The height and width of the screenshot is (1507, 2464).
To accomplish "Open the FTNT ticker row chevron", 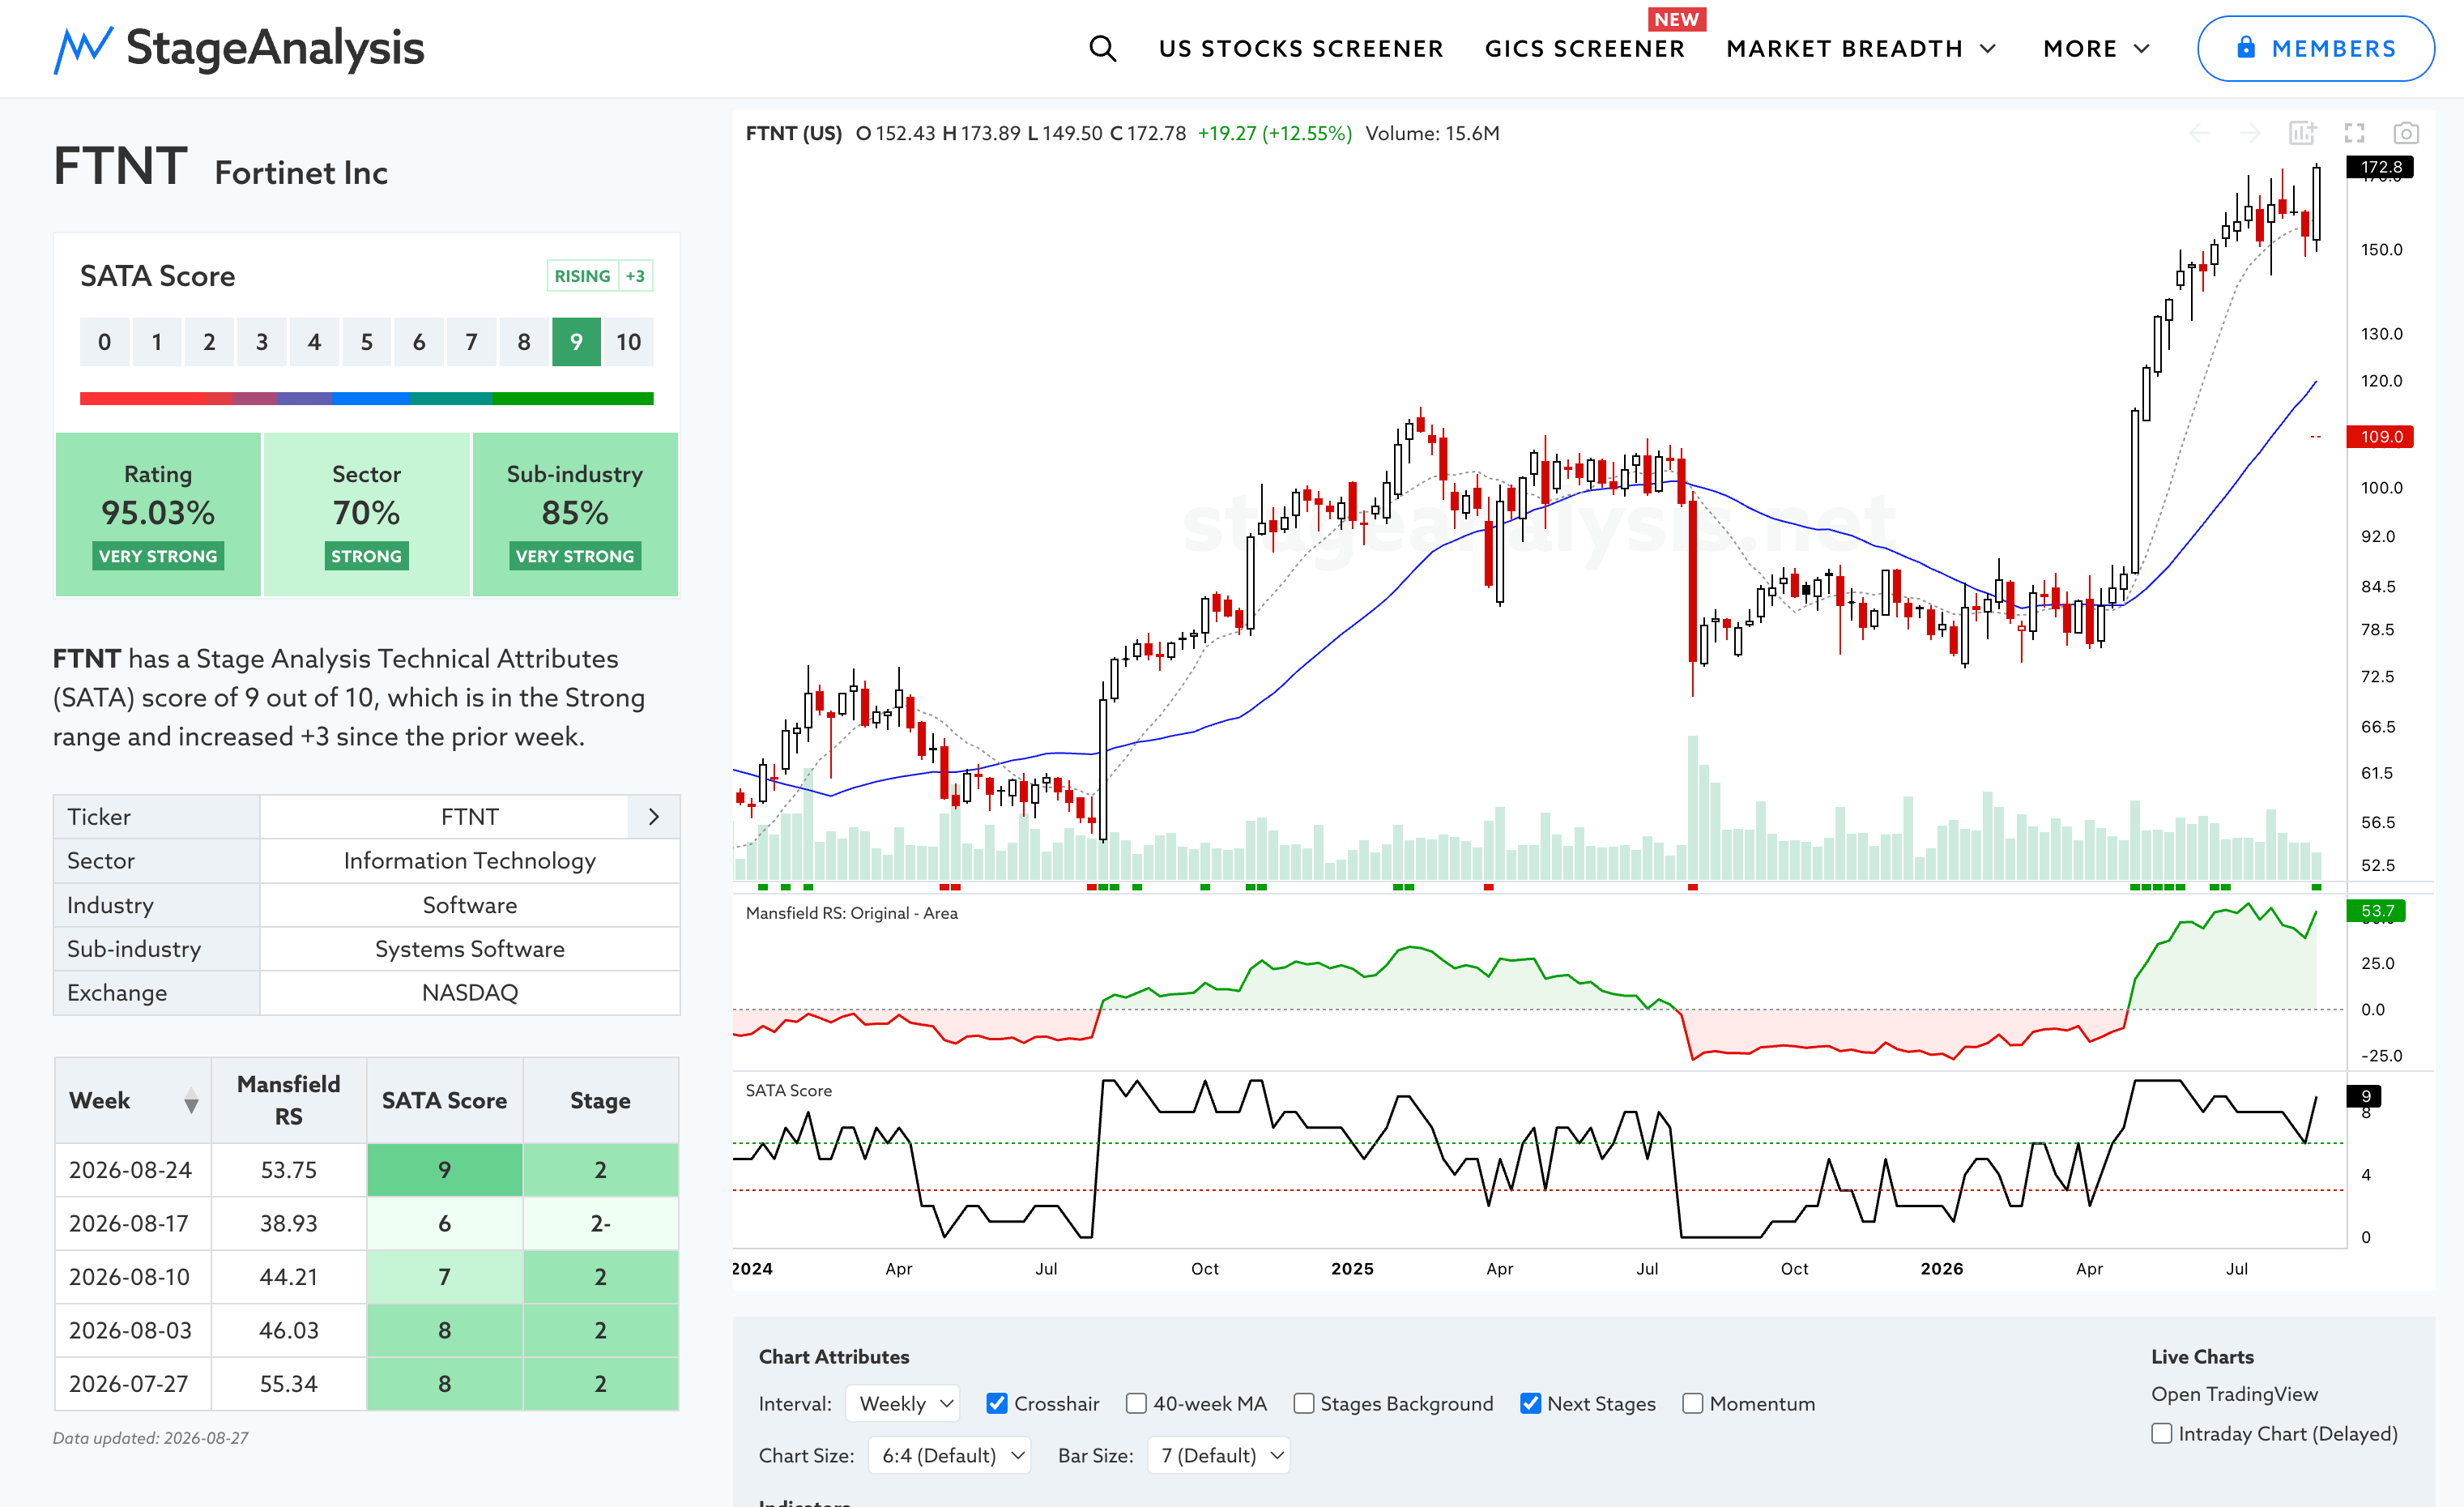I will [654, 817].
